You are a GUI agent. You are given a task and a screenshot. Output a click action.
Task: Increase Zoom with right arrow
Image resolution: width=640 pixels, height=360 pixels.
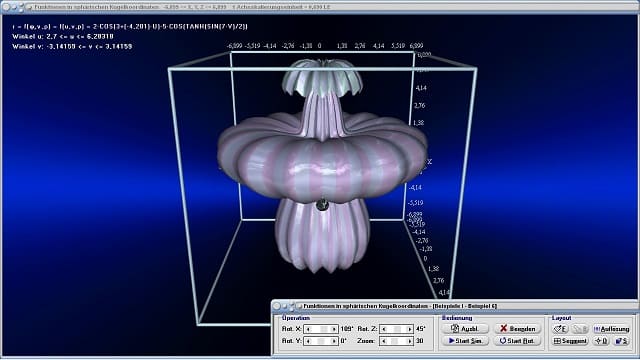(x=410, y=341)
